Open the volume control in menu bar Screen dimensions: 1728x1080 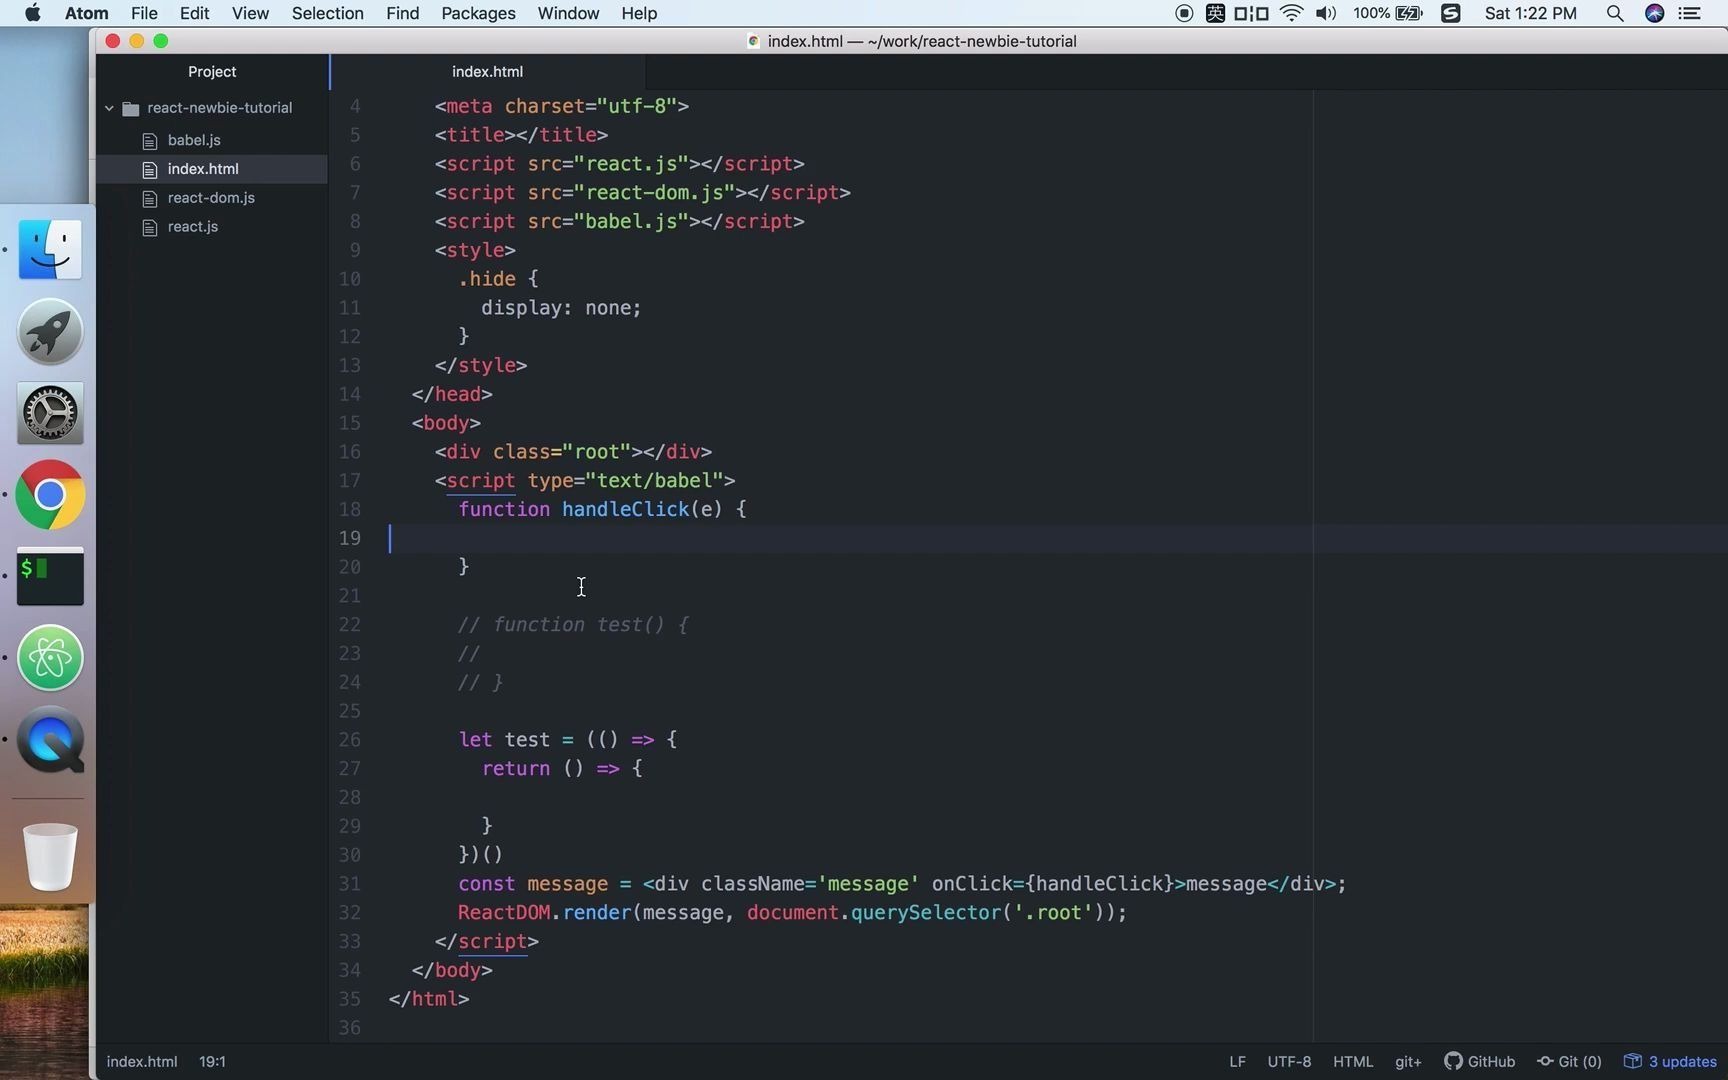click(1326, 13)
